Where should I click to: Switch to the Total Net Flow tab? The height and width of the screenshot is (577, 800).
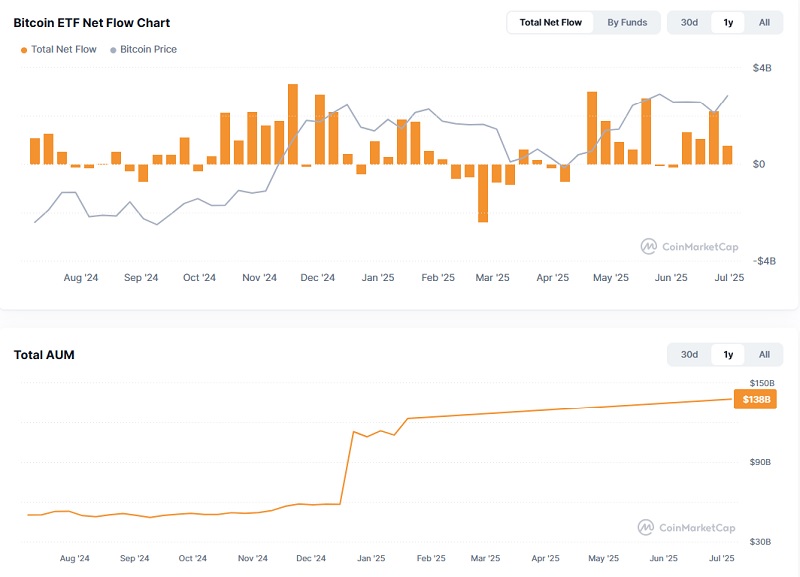click(x=550, y=22)
